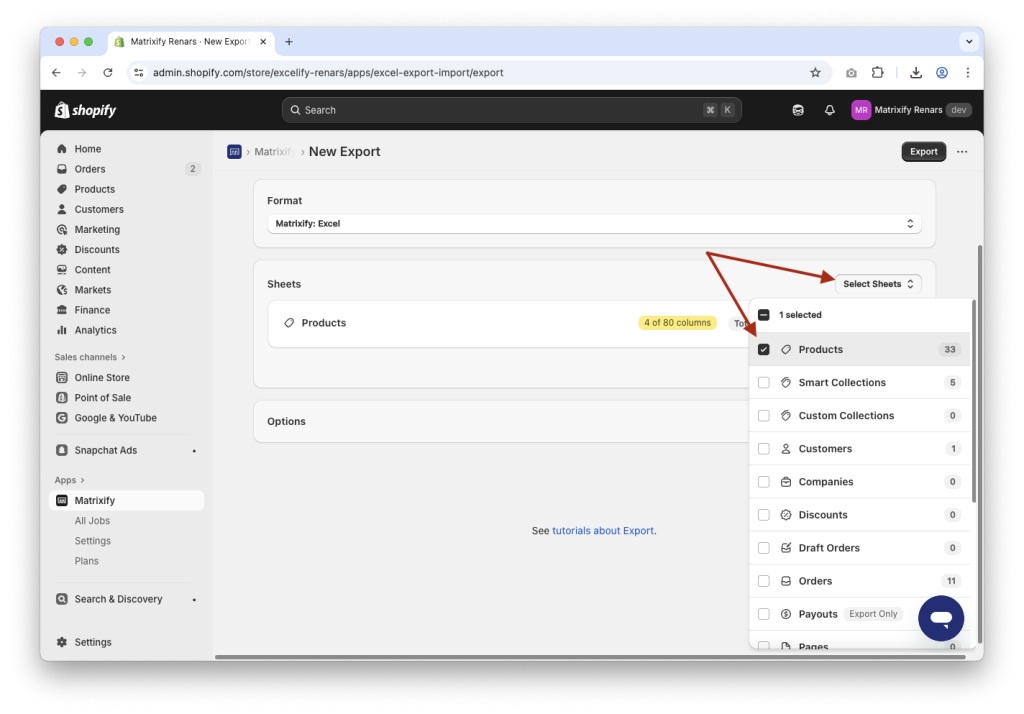Switch to the All Jobs page under Matrixify
Image resolution: width=1024 pixels, height=714 pixels.
pos(92,520)
